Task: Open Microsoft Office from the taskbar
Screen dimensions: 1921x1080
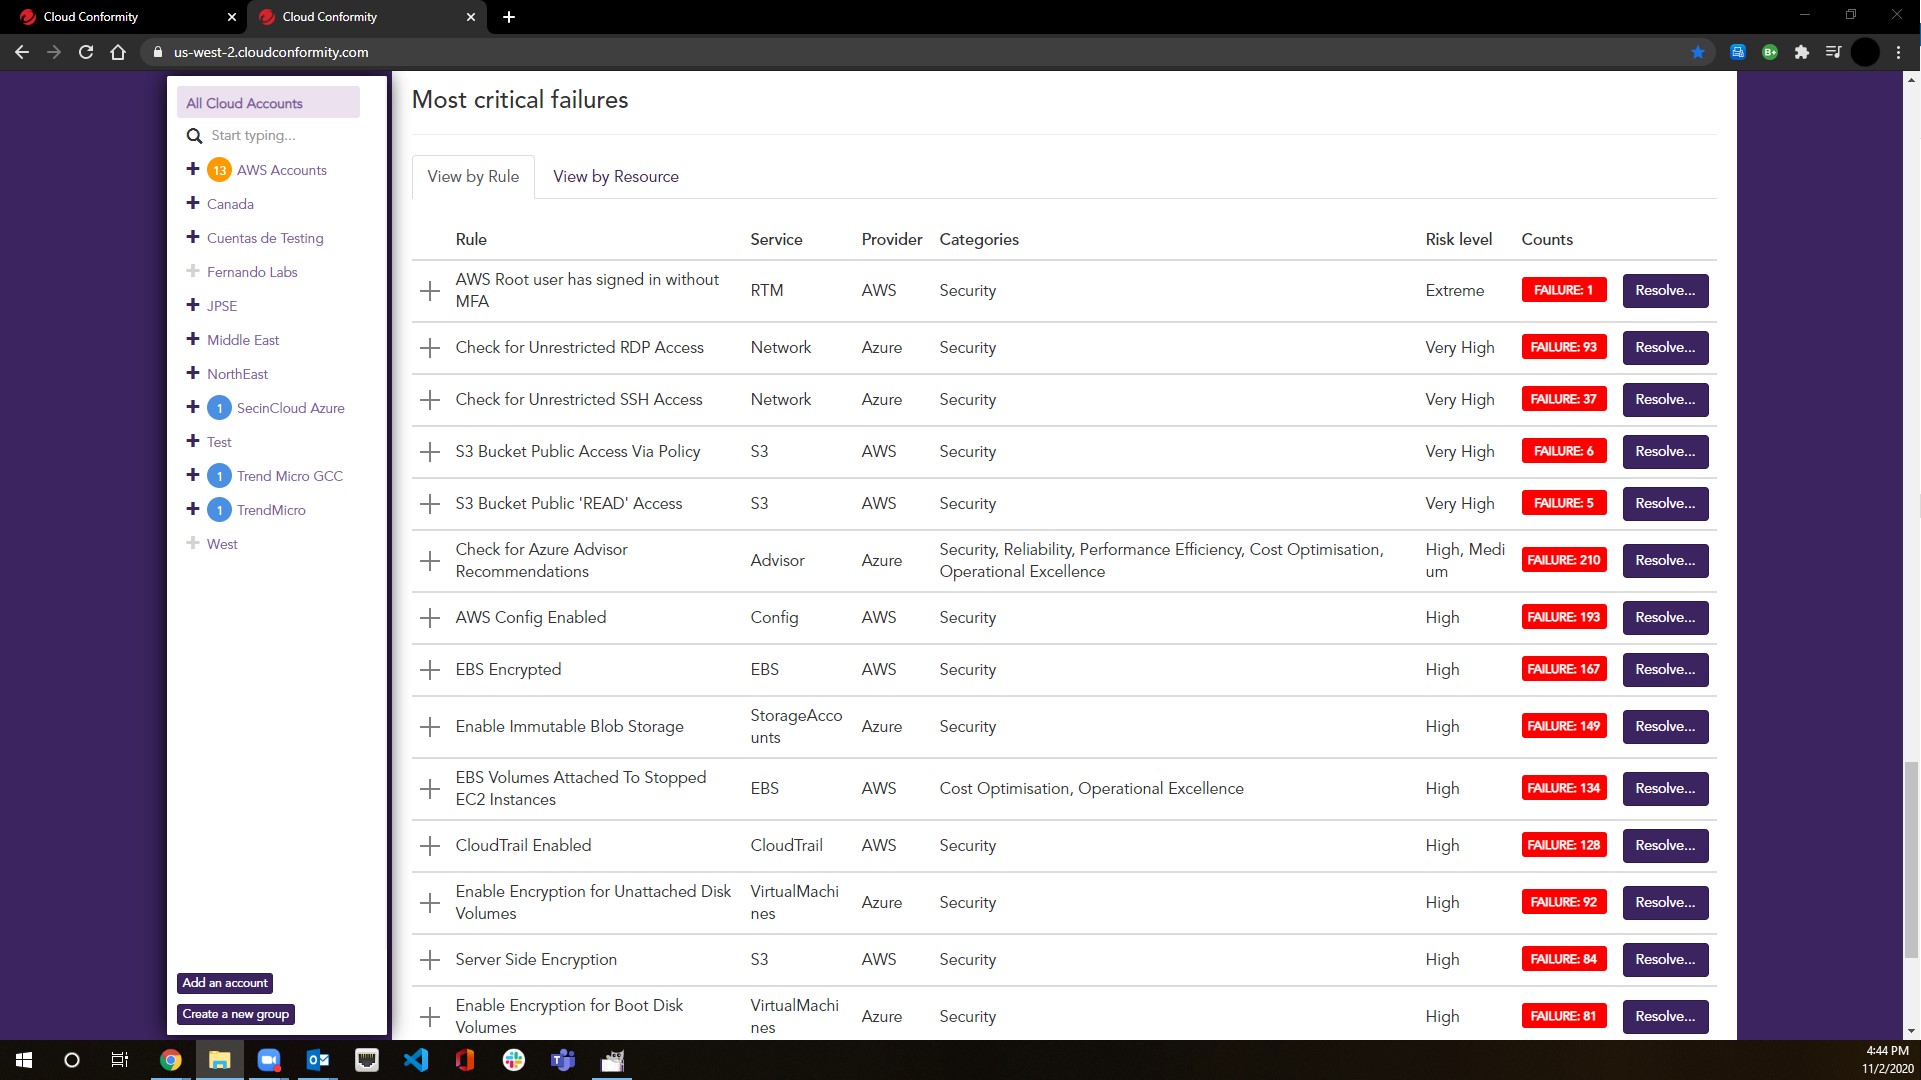Action: 465,1060
